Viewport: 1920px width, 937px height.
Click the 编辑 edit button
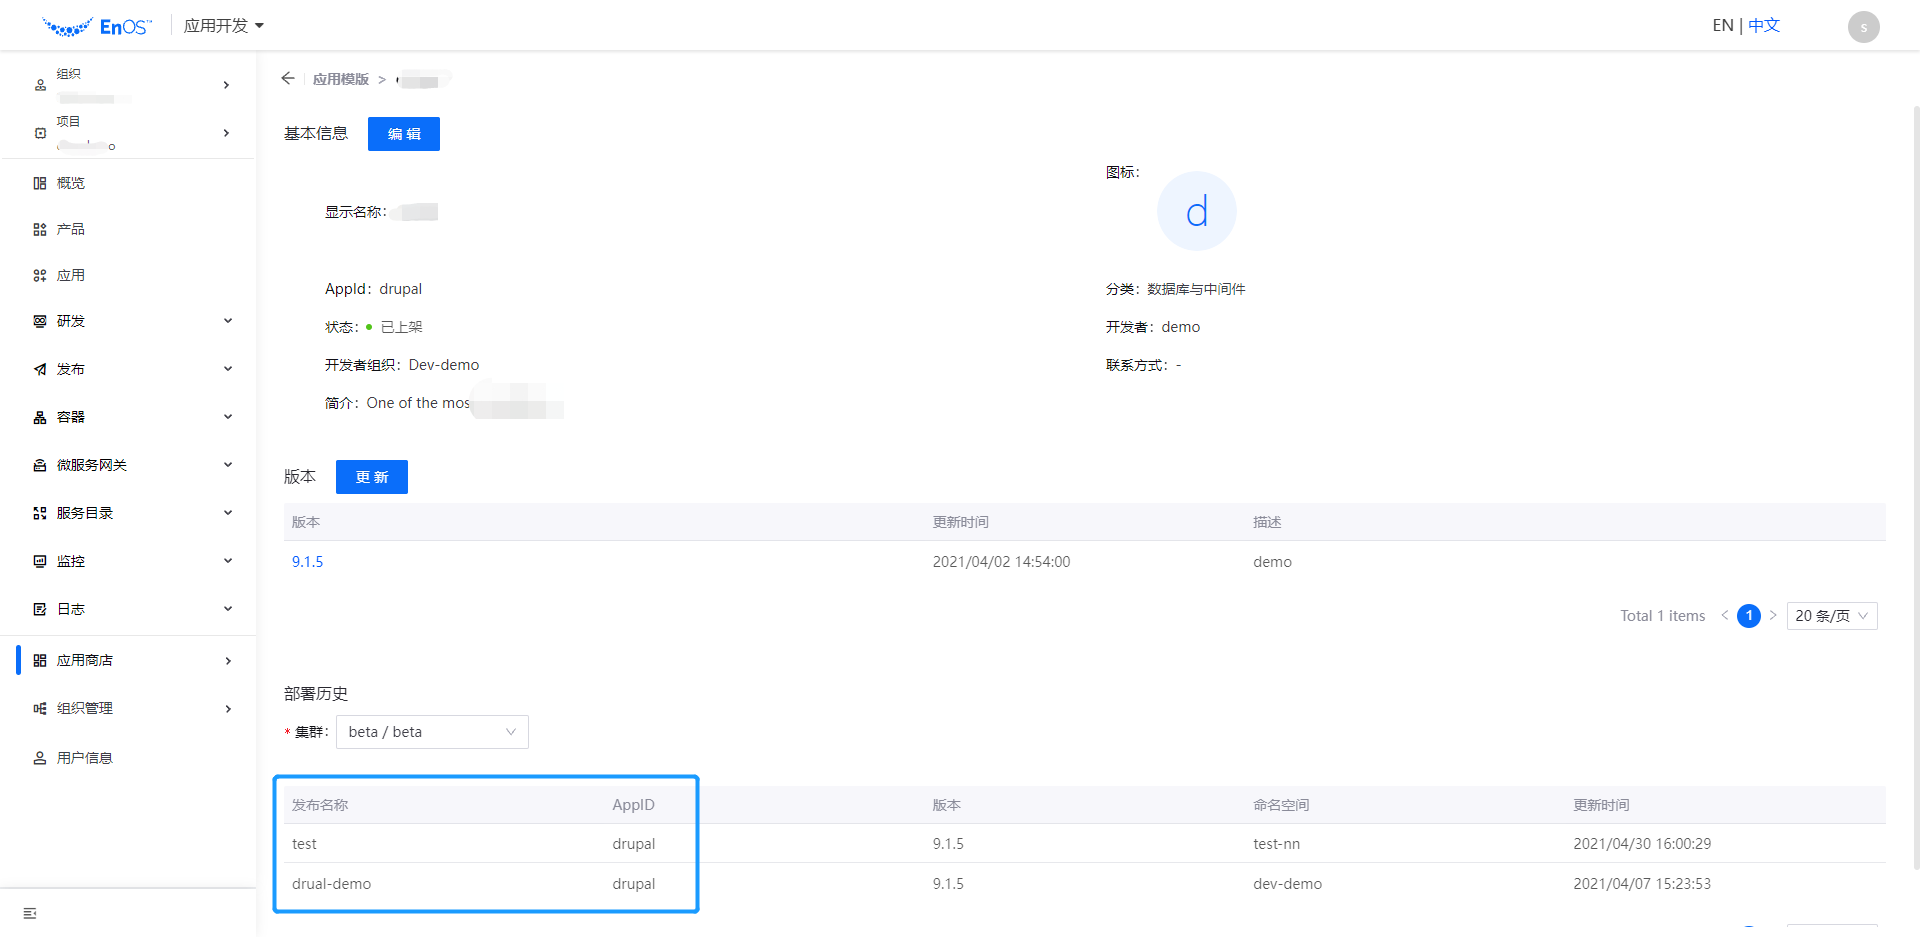(403, 134)
